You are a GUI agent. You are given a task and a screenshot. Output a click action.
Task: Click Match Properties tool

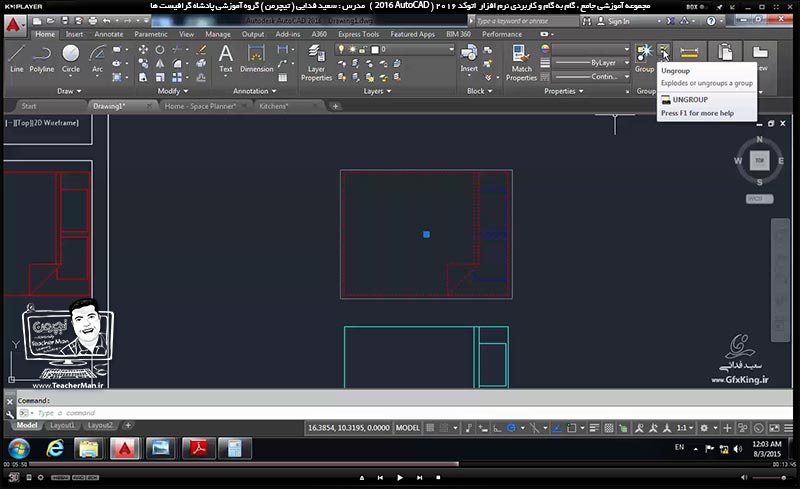coord(521,62)
